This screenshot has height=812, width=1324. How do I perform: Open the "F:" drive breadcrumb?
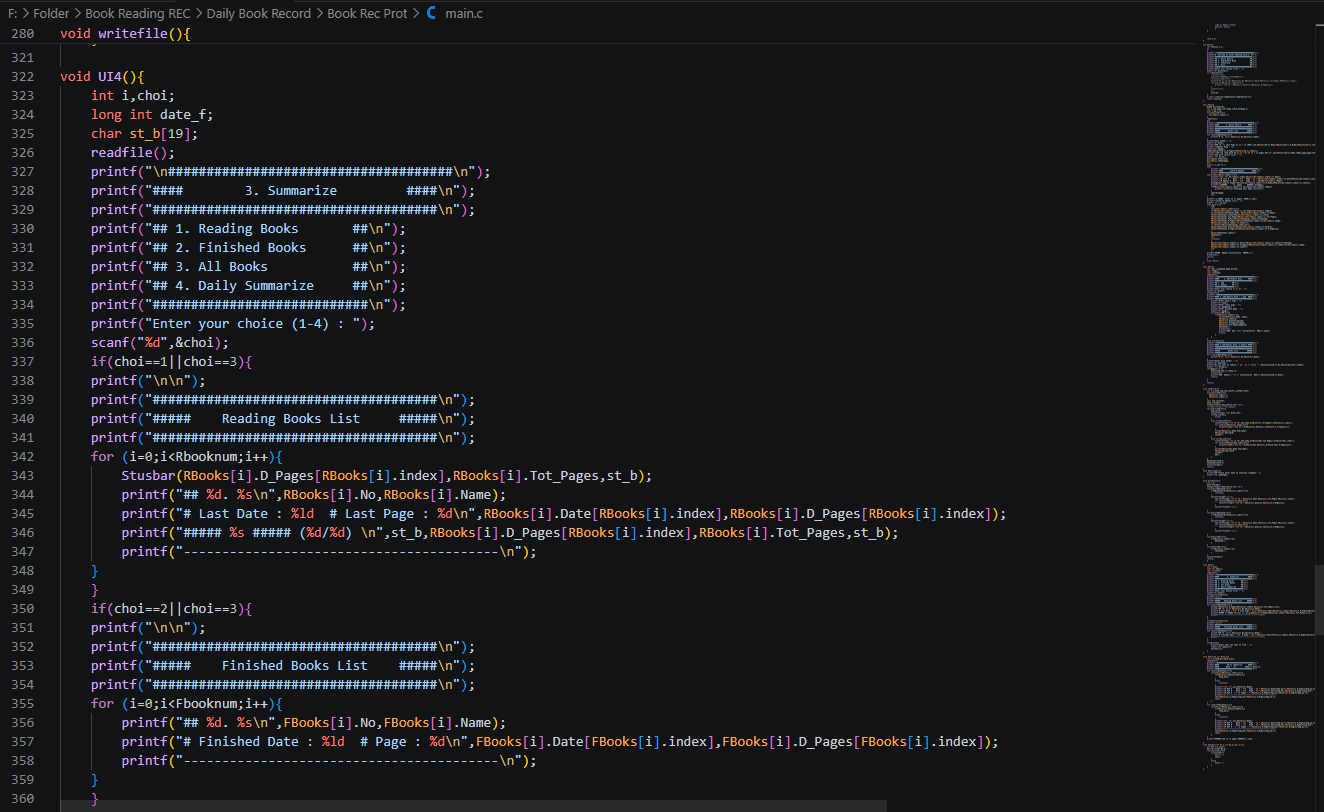(x=13, y=13)
